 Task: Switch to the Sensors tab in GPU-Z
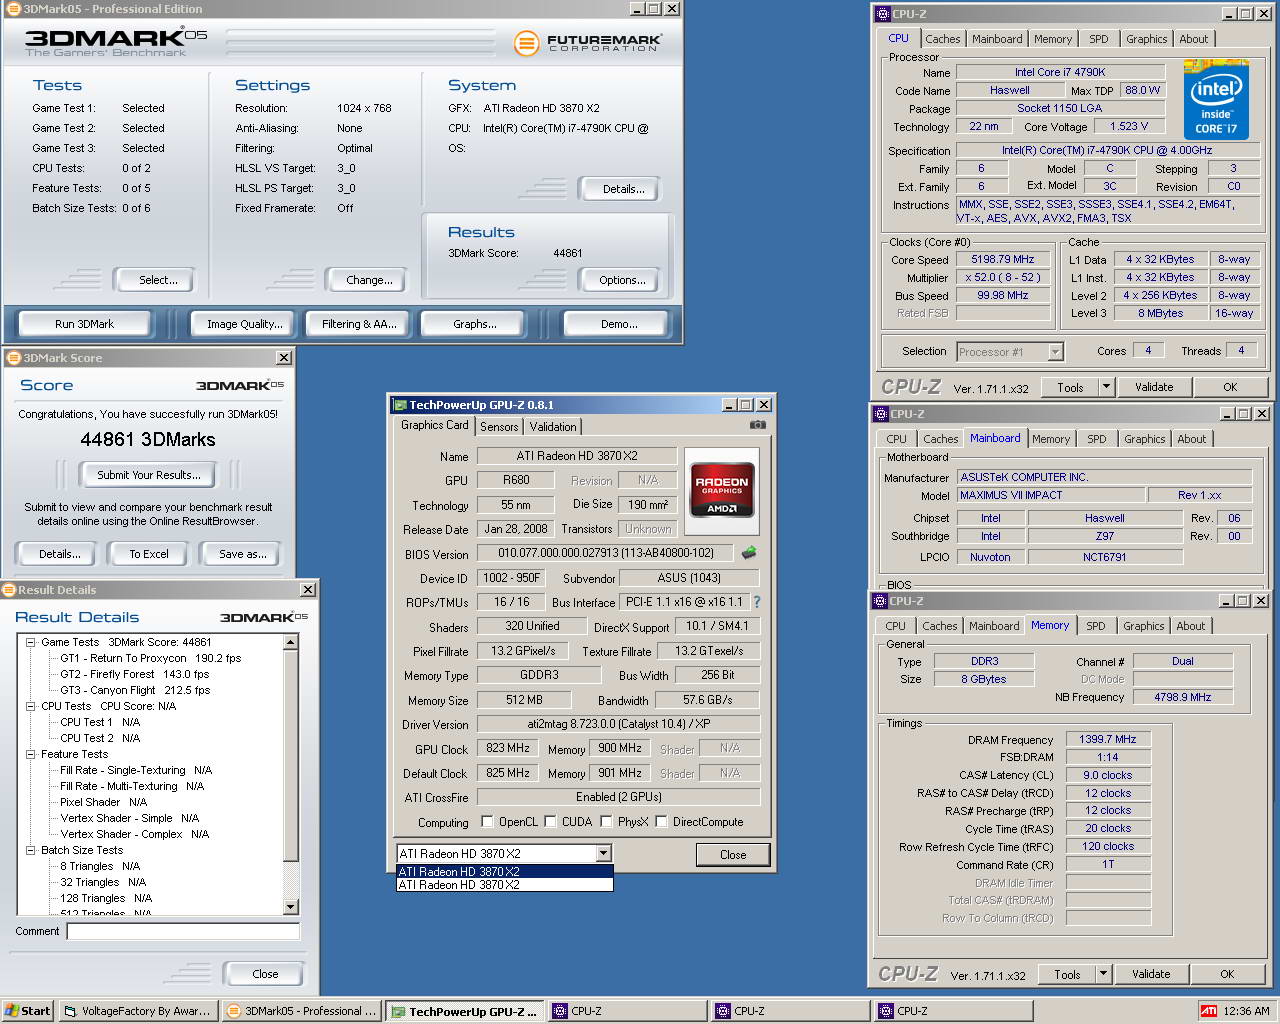pos(499,427)
